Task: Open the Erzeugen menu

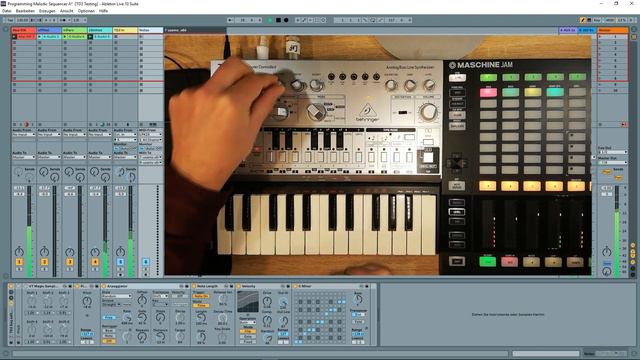Action: tap(47, 11)
